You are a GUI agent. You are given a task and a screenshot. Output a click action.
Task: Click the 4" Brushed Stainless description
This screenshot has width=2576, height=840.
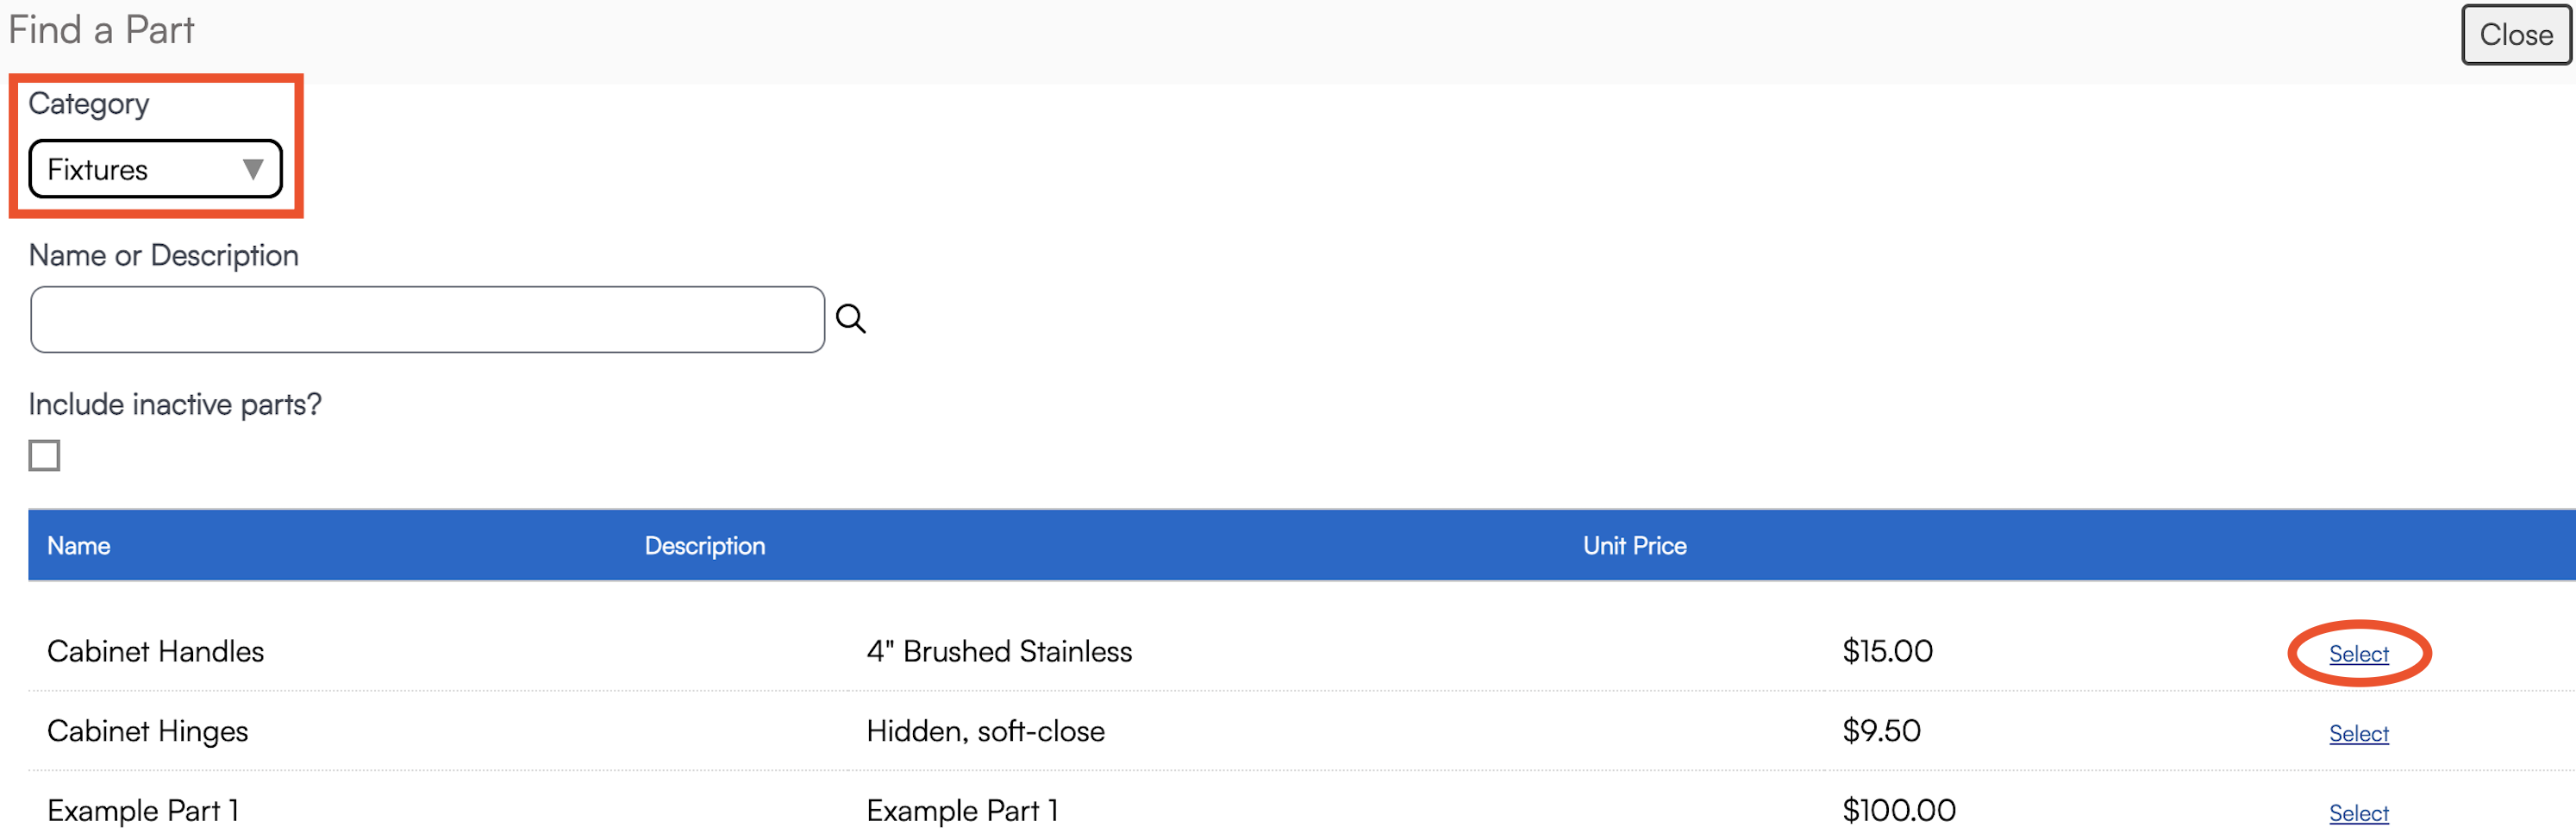(x=998, y=652)
